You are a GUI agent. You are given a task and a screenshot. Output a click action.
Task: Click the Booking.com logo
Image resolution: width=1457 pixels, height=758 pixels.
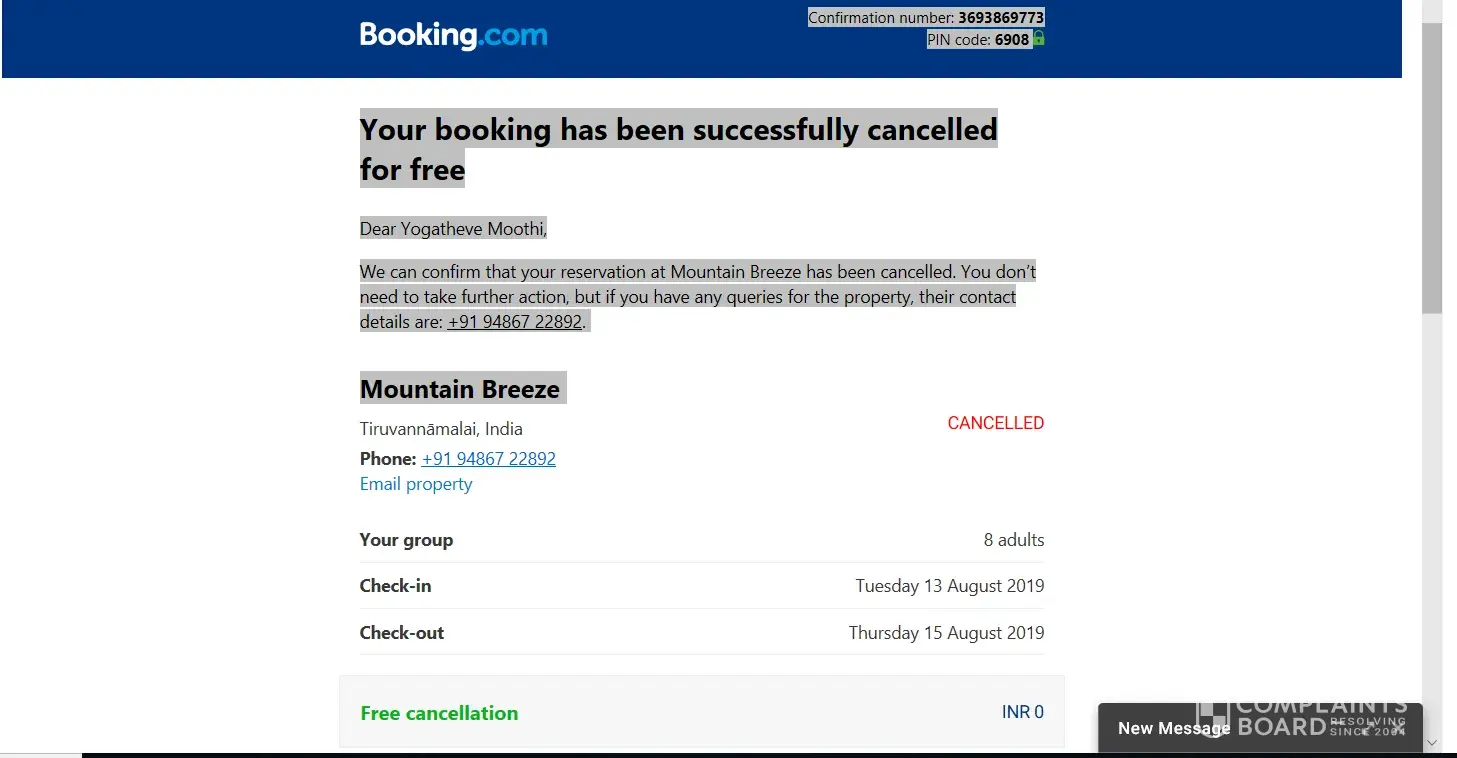point(453,36)
